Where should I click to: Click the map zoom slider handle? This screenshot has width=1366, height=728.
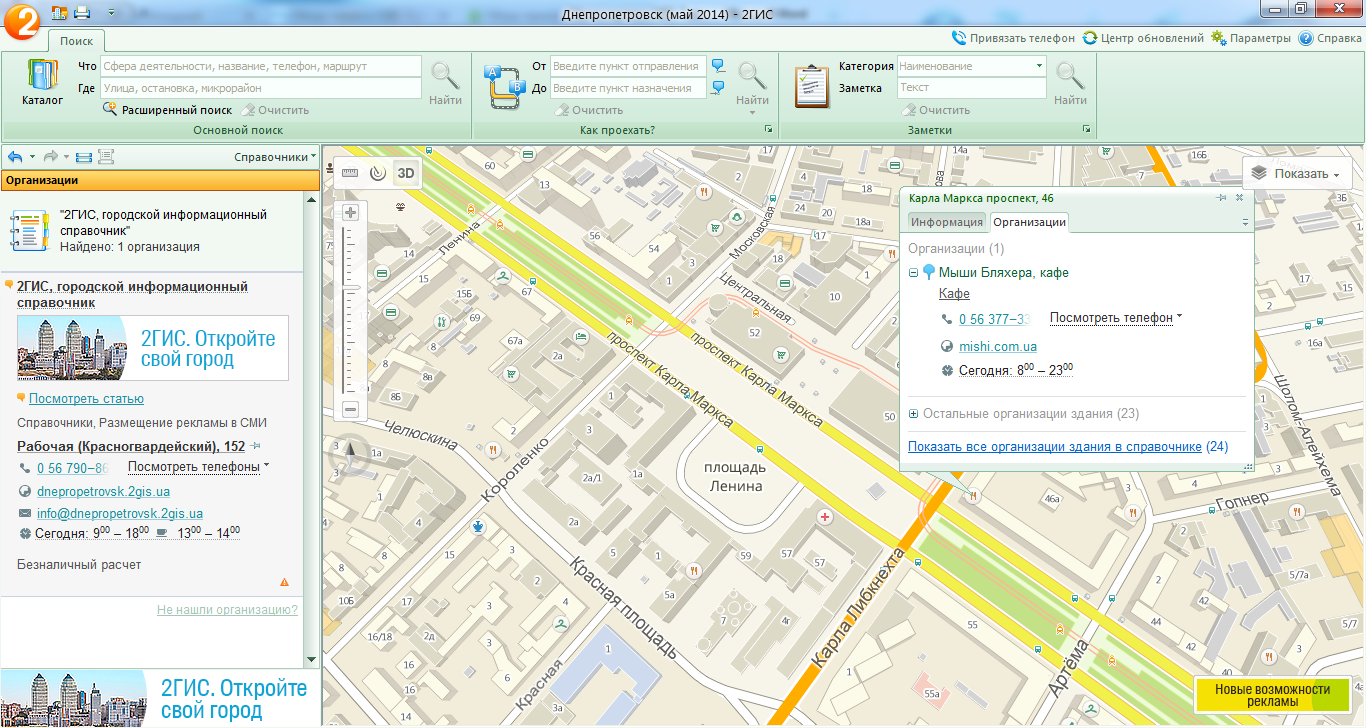coord(350,289)
